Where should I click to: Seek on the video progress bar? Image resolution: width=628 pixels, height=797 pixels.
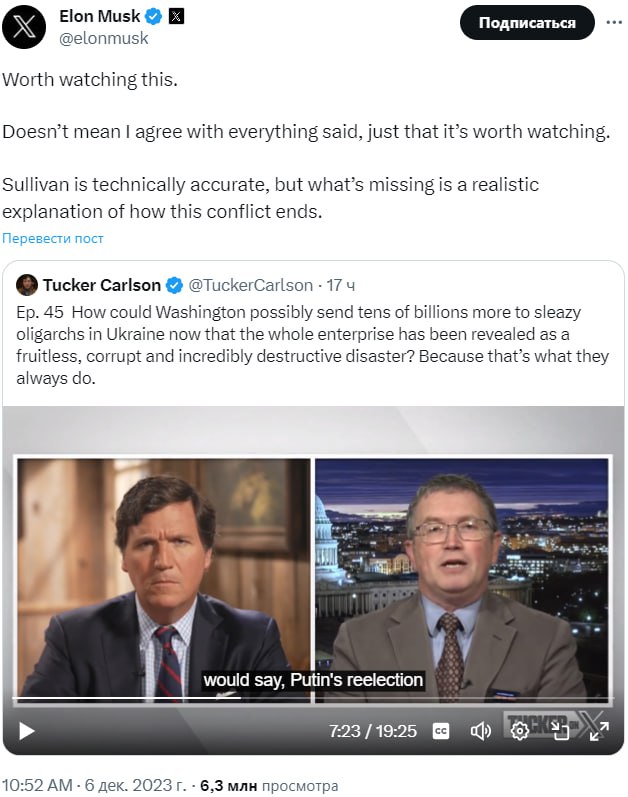[312, 698]
